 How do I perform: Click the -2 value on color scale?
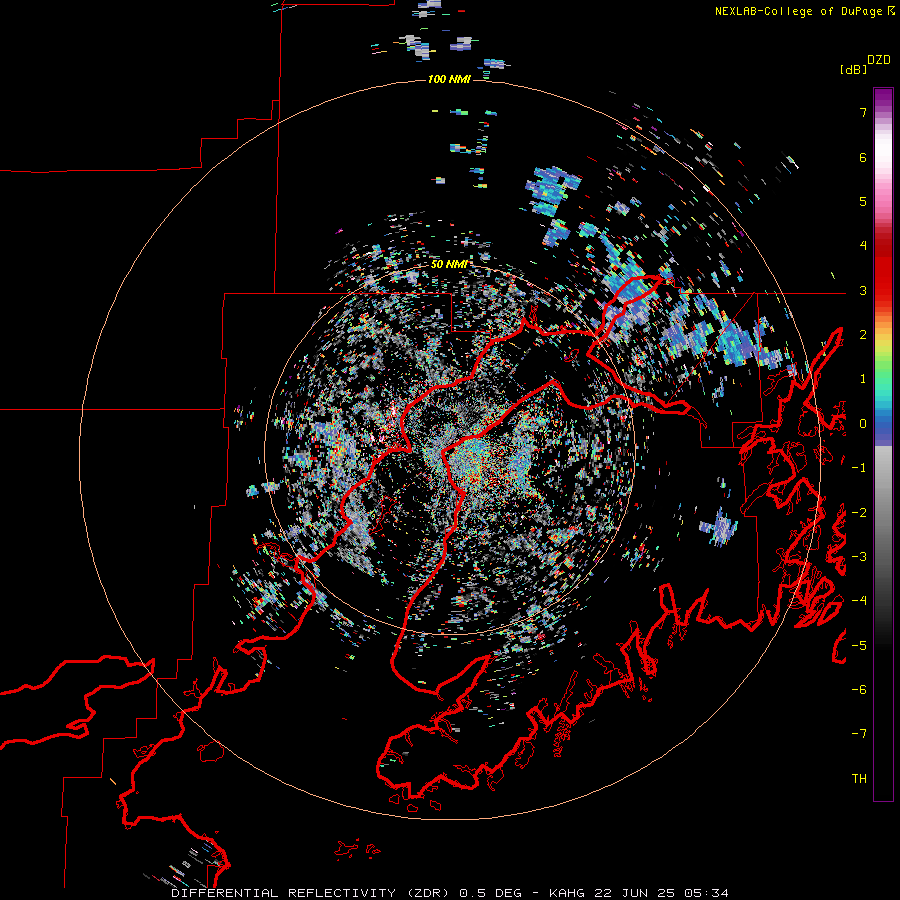click(859, 513)
